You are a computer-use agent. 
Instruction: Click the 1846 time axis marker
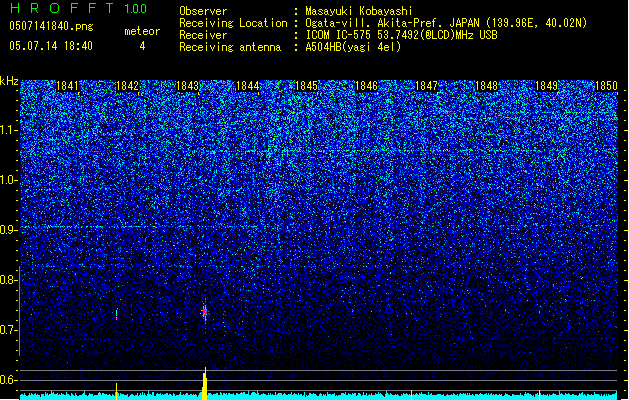pyautogui.click(x=367, y=86)
